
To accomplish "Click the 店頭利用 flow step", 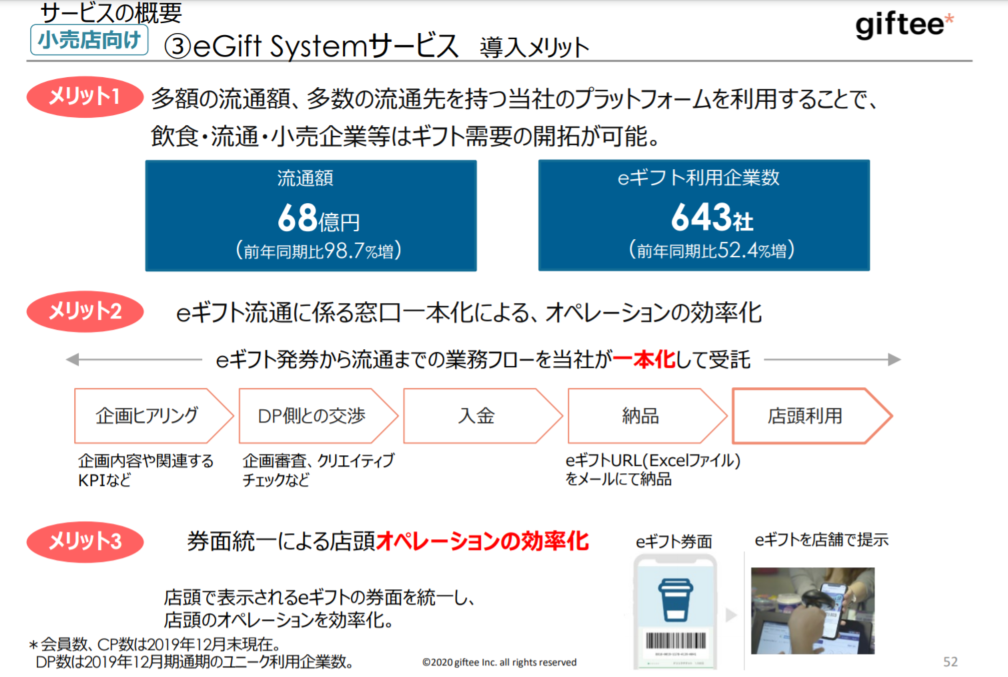I will 812,416.
